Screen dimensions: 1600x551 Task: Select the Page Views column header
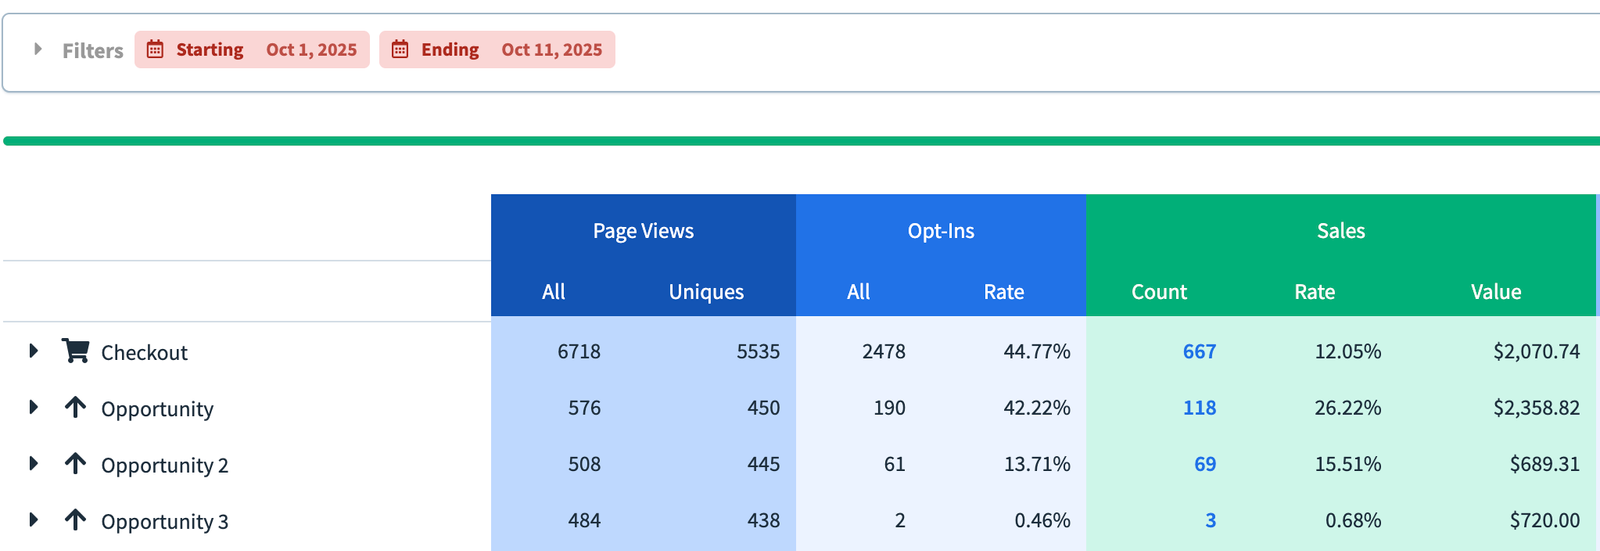[x=643, y=231]
